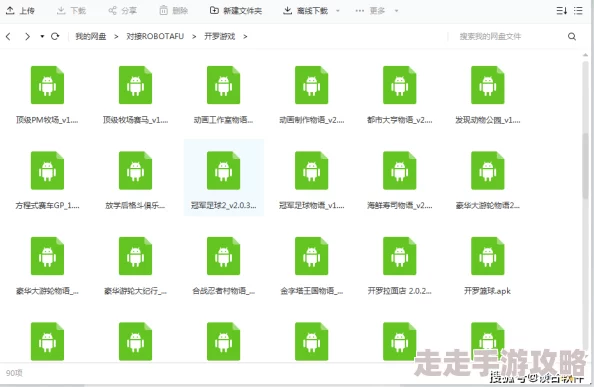Click the vertical scrollbar thumb

(586, 165)
